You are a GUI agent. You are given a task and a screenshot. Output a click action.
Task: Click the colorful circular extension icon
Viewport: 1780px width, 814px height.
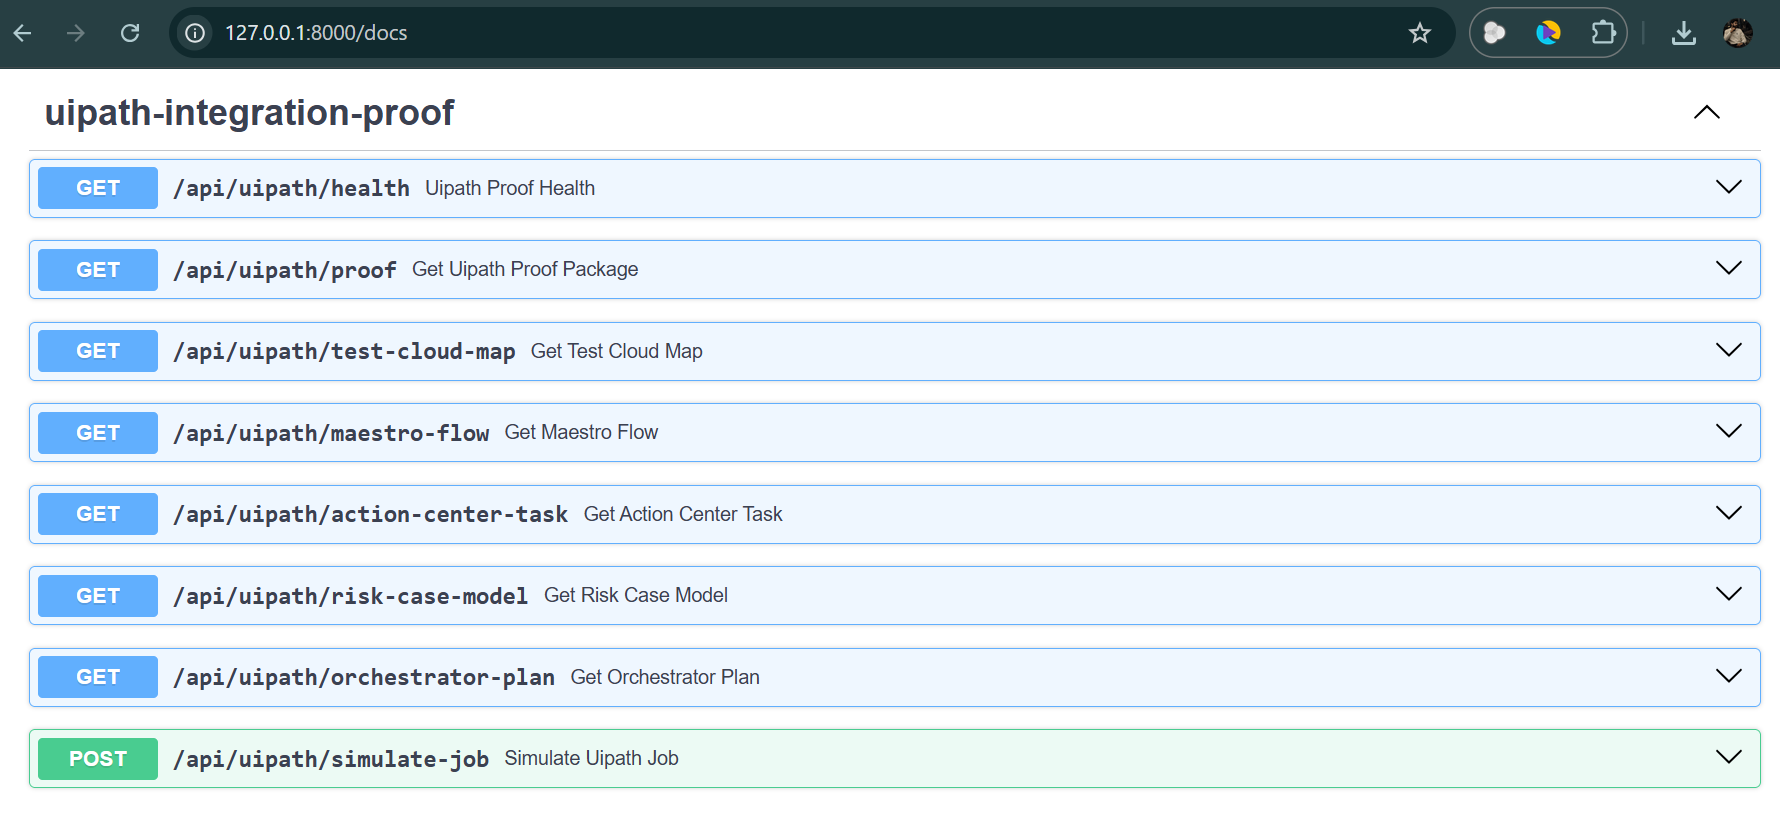coord(1548,33)
